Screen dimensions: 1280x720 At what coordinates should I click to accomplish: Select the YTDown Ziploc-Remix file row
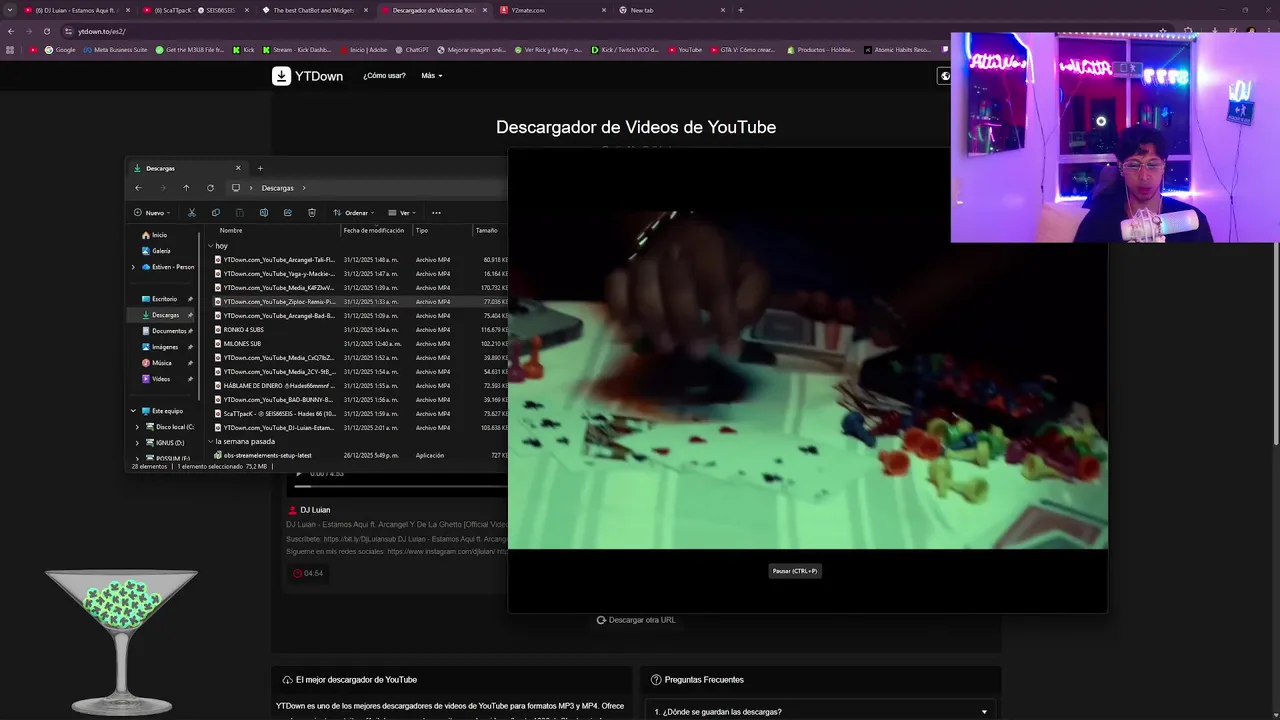pyautogui.click(x=360, y=302)
